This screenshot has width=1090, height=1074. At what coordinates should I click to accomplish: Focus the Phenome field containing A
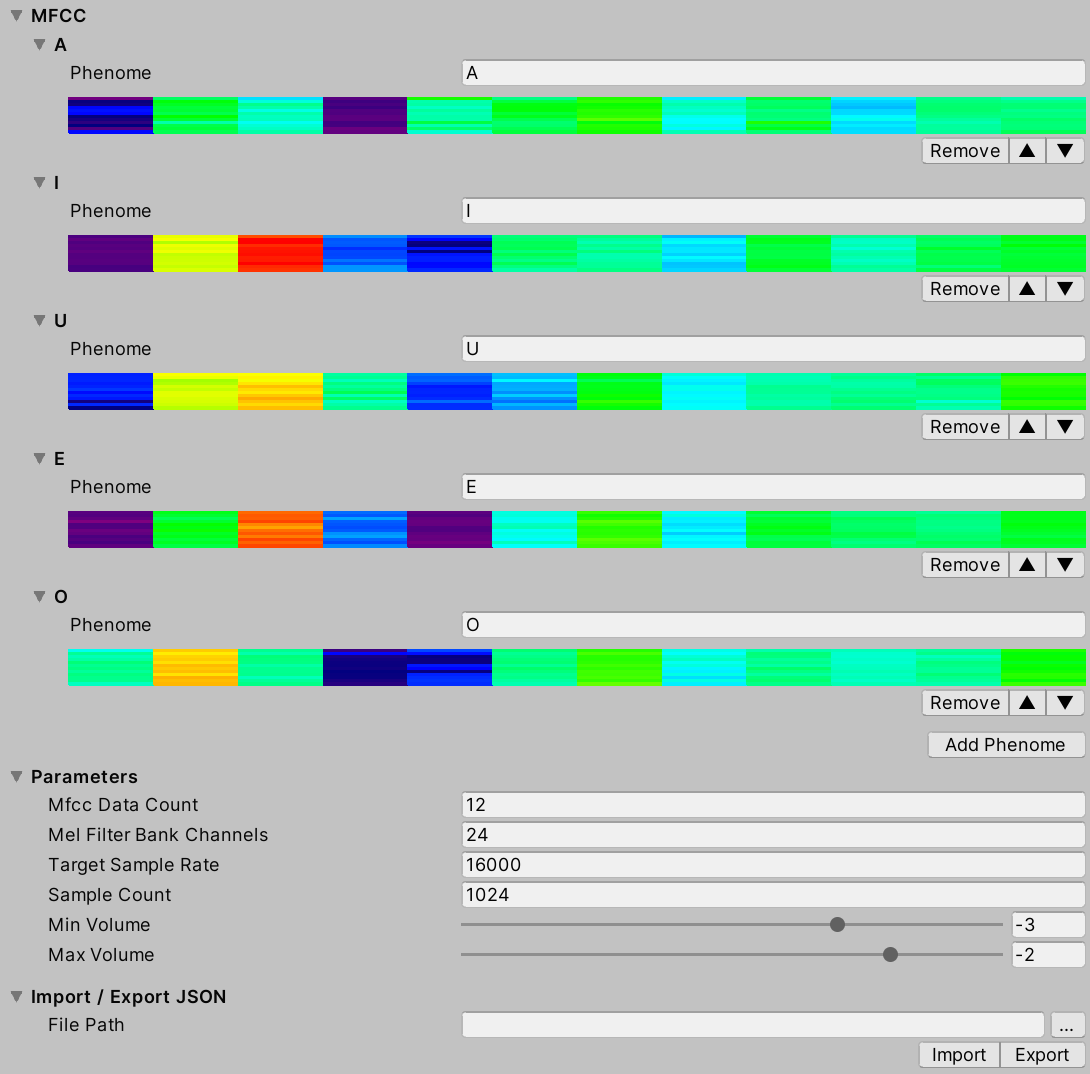773,73
